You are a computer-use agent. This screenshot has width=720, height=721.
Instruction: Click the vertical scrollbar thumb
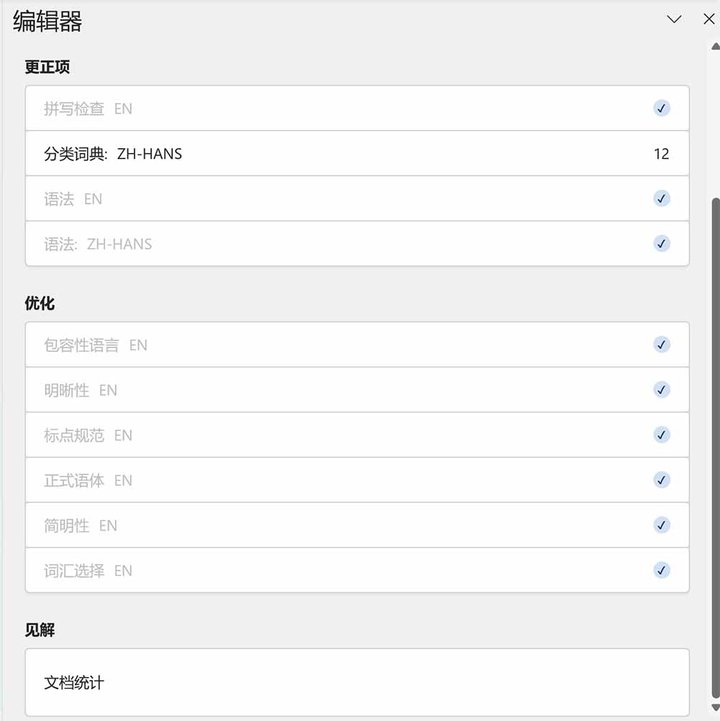pos(715,448)
